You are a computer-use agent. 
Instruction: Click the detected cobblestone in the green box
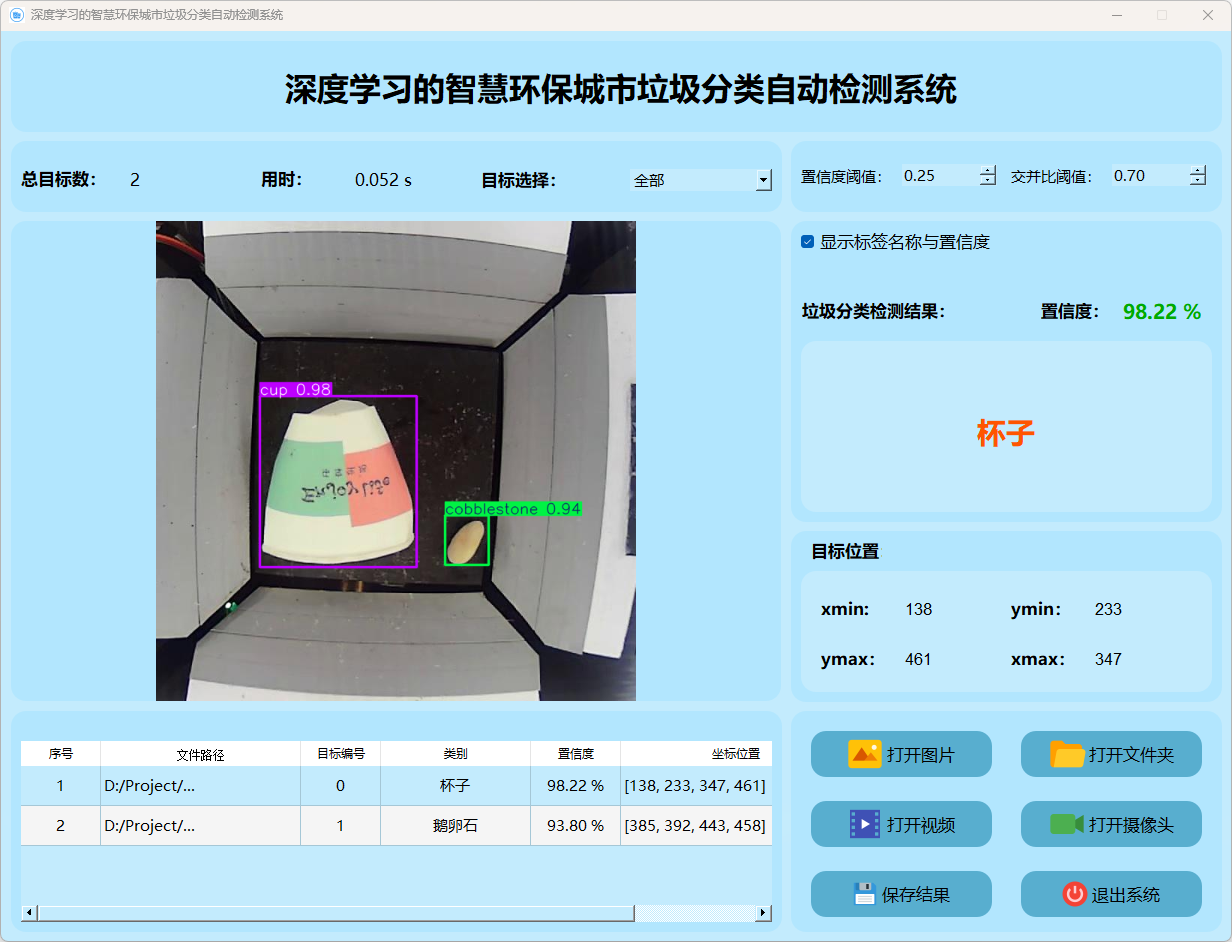(466, 541)
